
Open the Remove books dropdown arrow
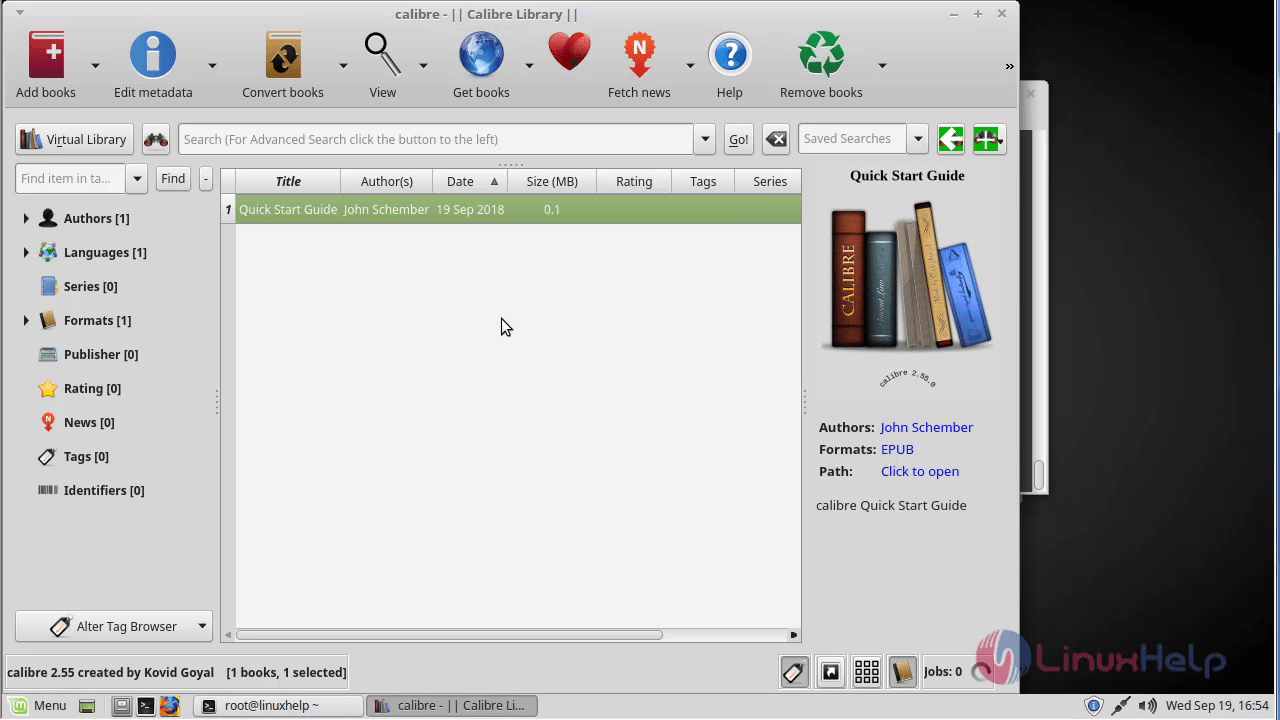point(882,66)
